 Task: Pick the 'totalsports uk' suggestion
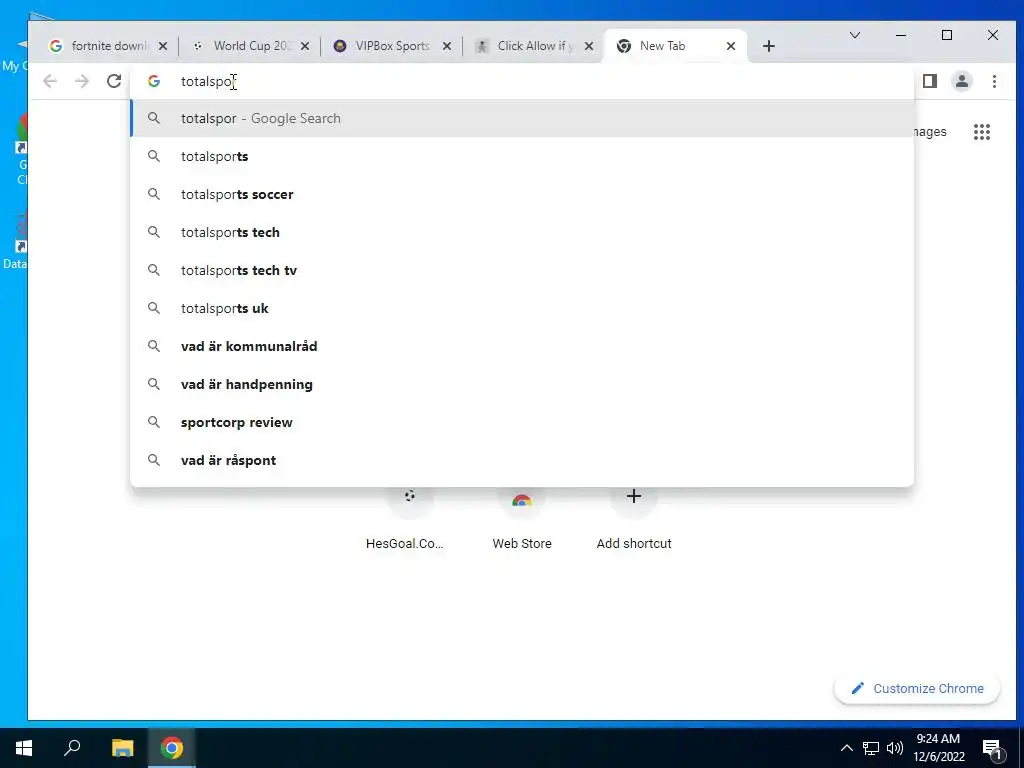522,308
